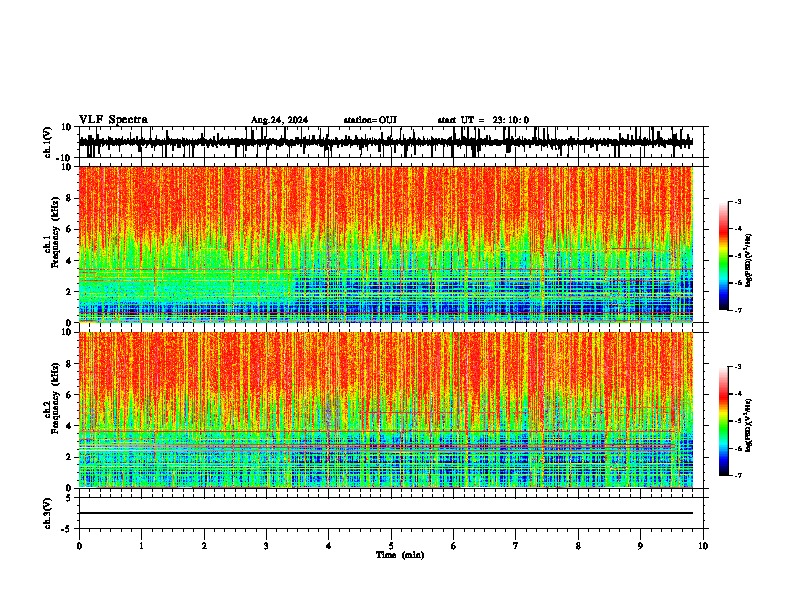Click time axis tick label '9'
The height and width of the screenshot is (612, 792).
pos(640,546)
